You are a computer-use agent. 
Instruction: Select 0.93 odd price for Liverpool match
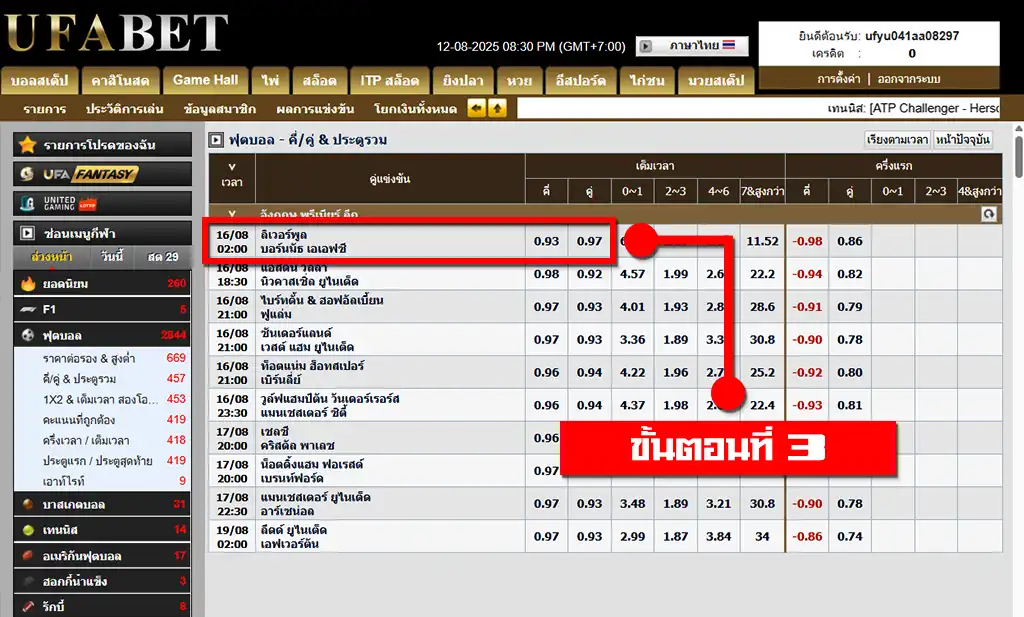click(546, 241)
